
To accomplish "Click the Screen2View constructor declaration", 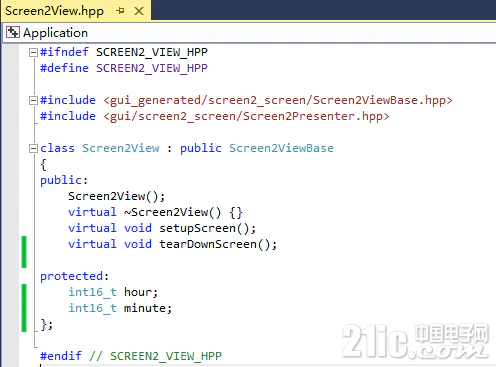I will click(x=116, y=196).
